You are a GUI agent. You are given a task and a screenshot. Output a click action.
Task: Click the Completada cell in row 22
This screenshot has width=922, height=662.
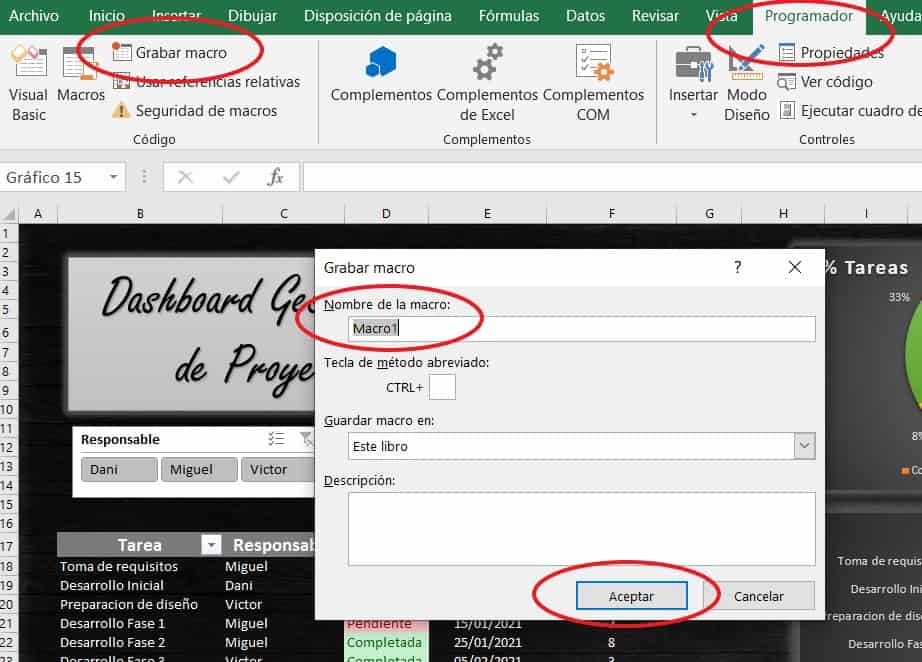386,643
